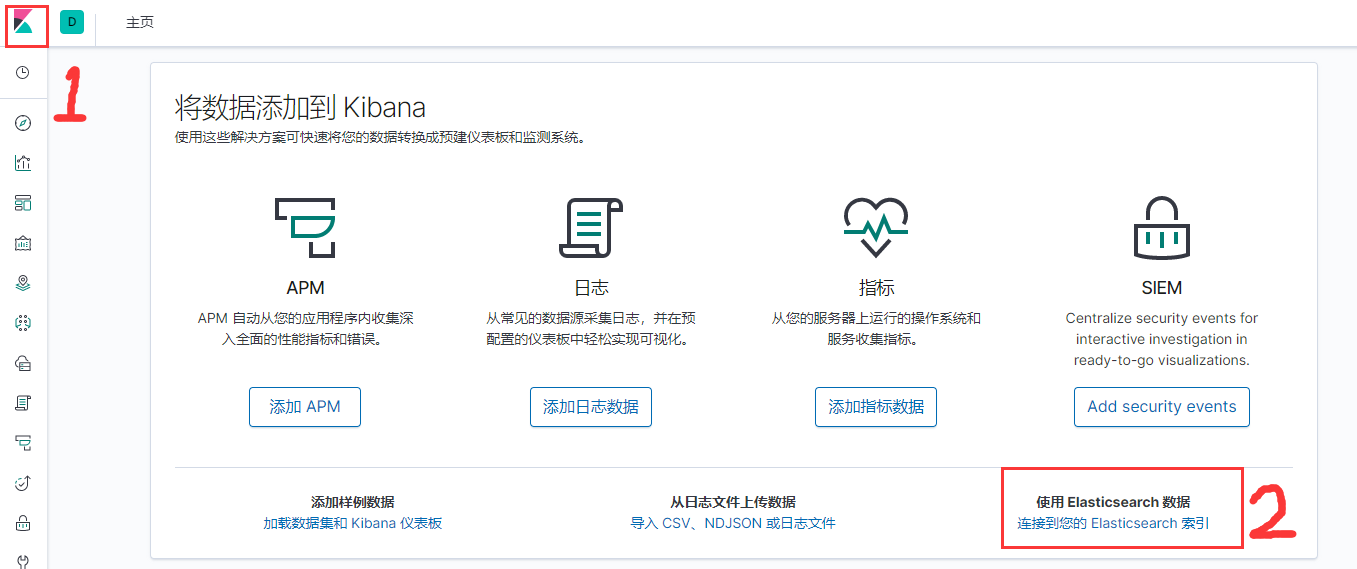Open 导入 CSV、NDJSON 或日志文件 link
1357x569 pixels.
tap(733, 523)
